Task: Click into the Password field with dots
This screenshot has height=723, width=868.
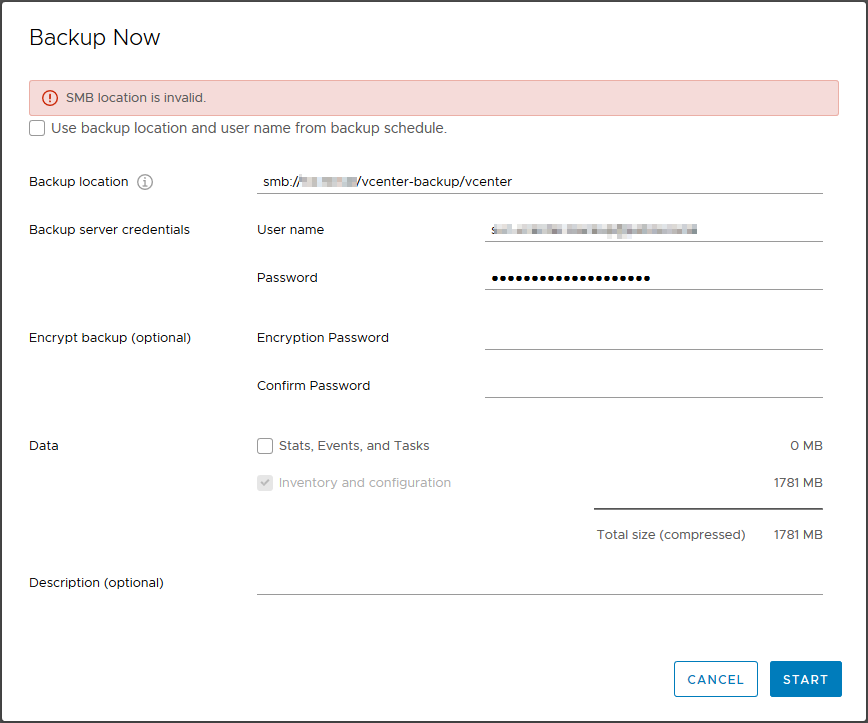Action: coord(653,278)
